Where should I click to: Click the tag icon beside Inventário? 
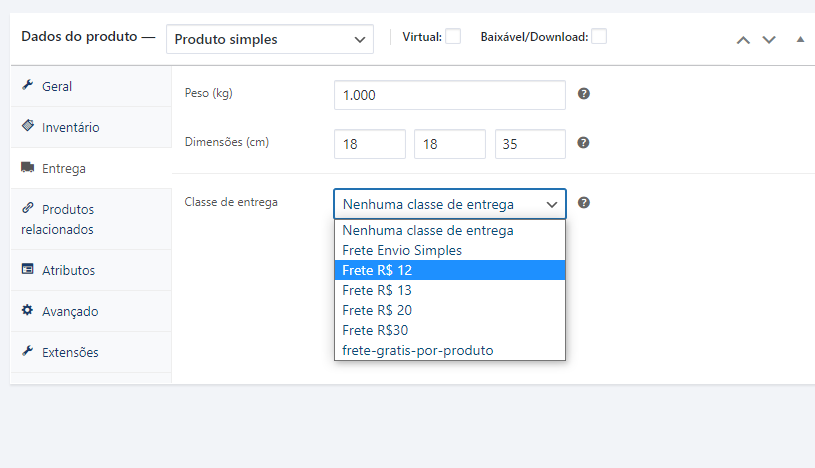28,126
